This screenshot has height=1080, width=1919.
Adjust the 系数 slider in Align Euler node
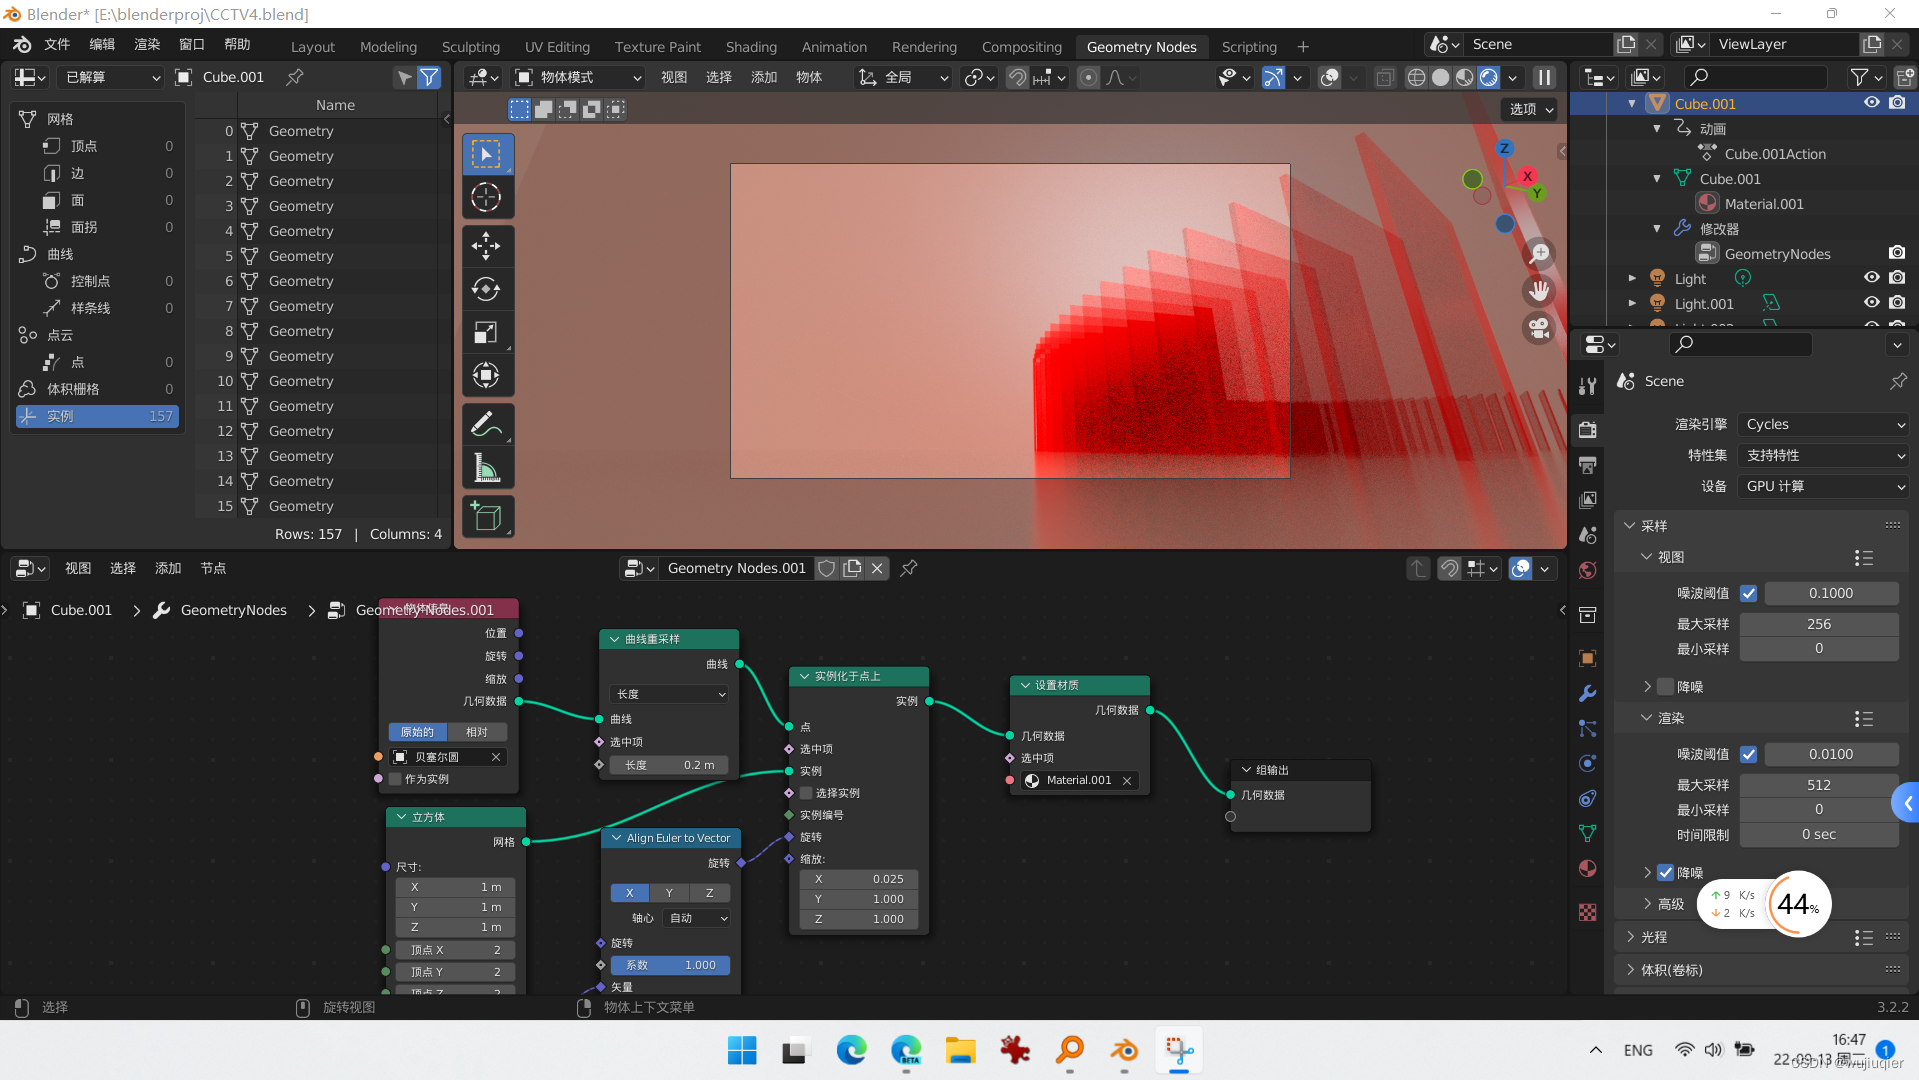coord(670,965)
